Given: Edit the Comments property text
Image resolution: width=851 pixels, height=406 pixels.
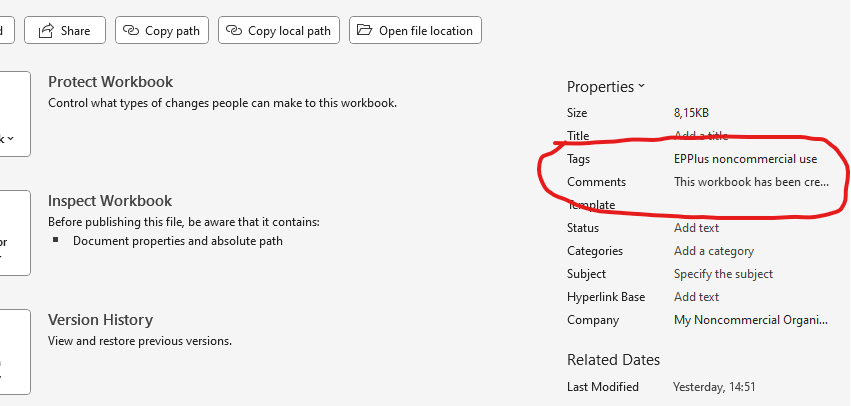Looking at the screenshot, I should pyautogui.click(x=751, y=182).
